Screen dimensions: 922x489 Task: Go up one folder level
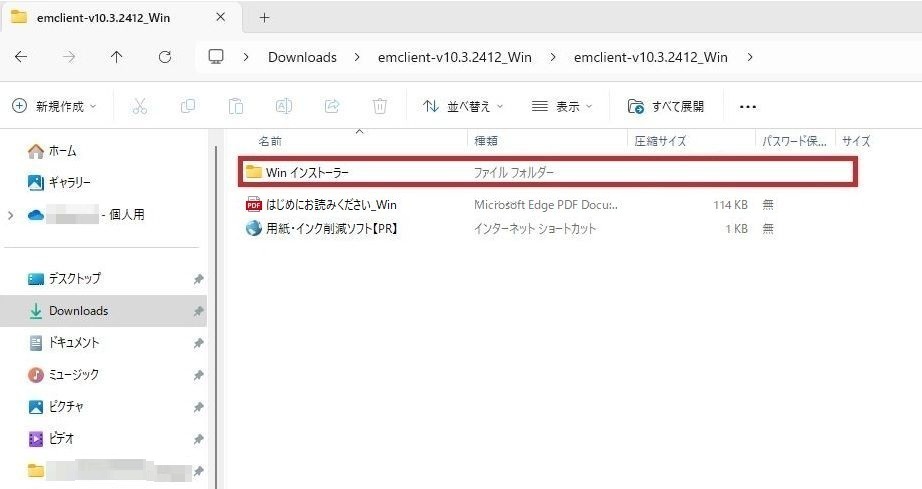click(117, 57)
